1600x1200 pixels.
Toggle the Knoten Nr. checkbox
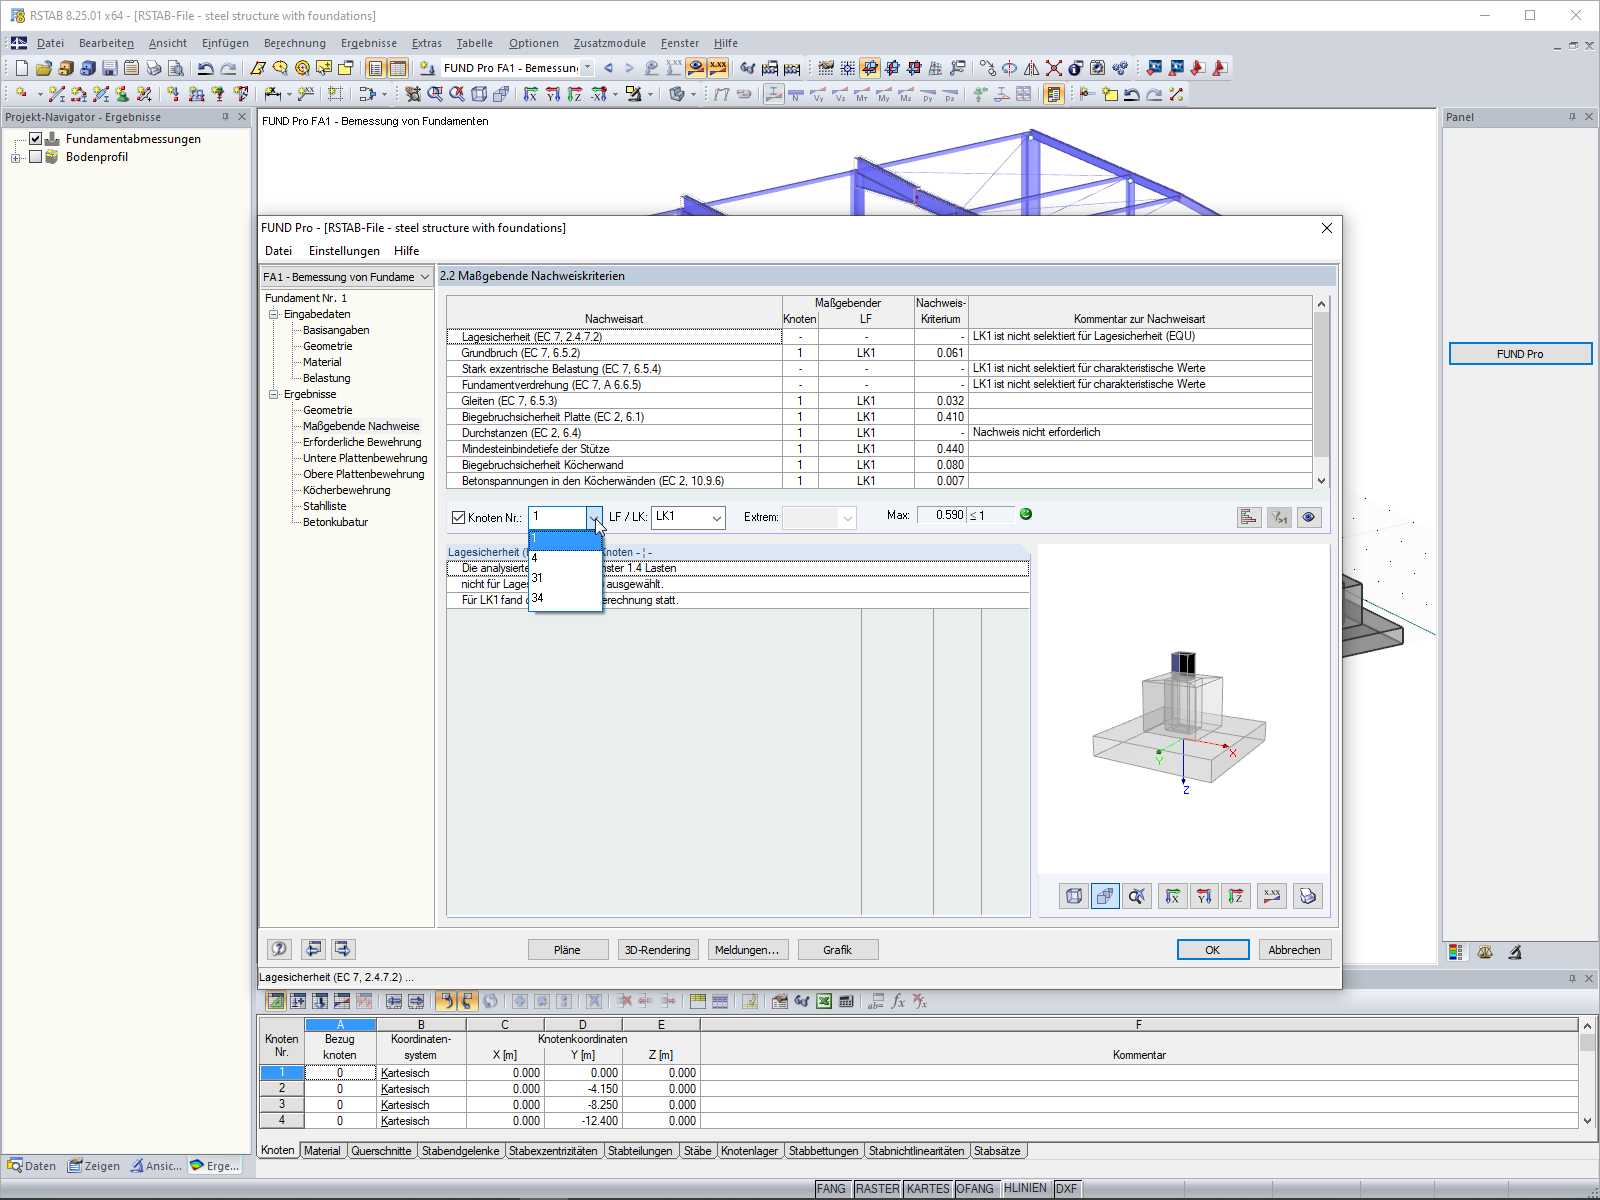click(459, 517)
